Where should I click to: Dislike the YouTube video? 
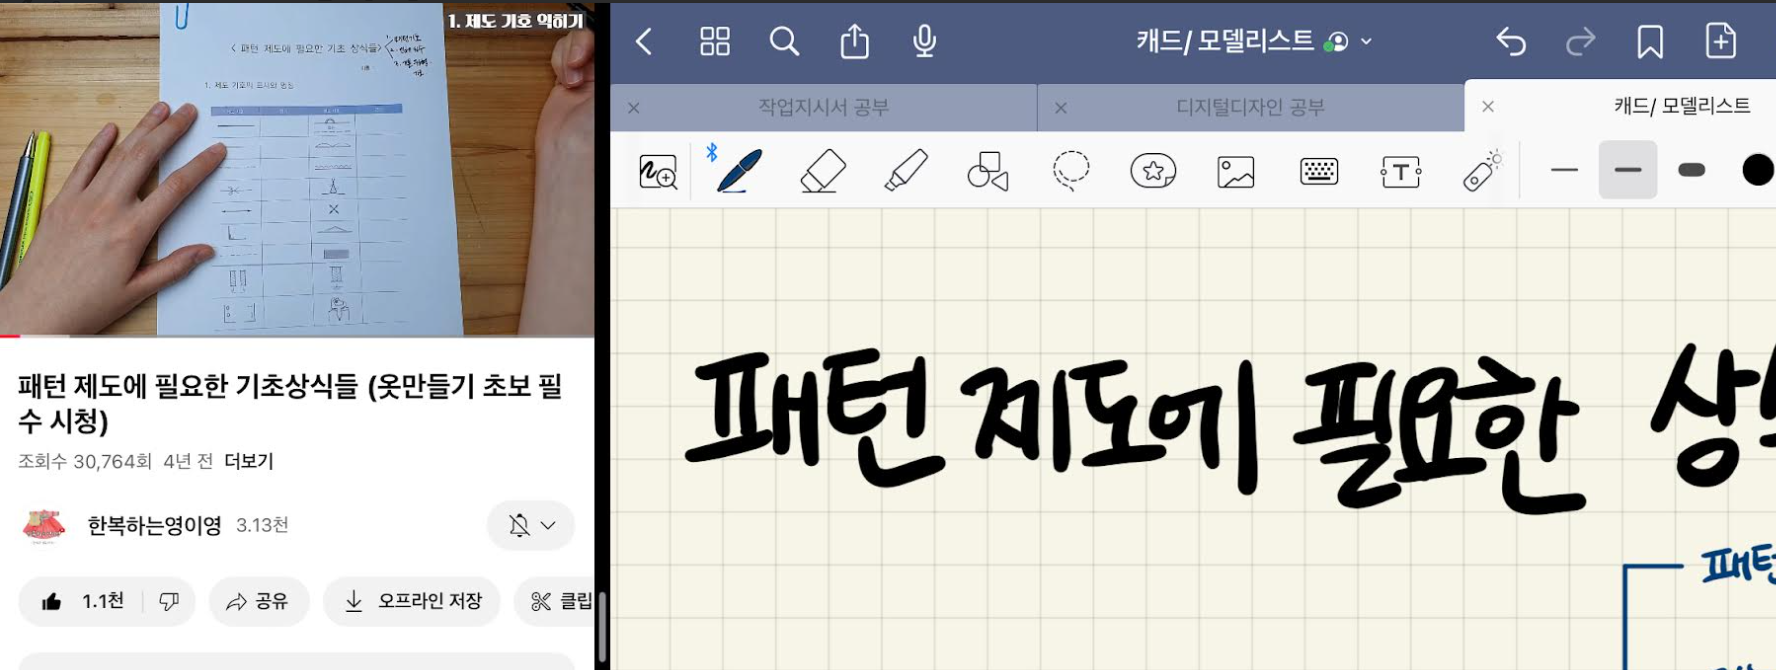169,601
